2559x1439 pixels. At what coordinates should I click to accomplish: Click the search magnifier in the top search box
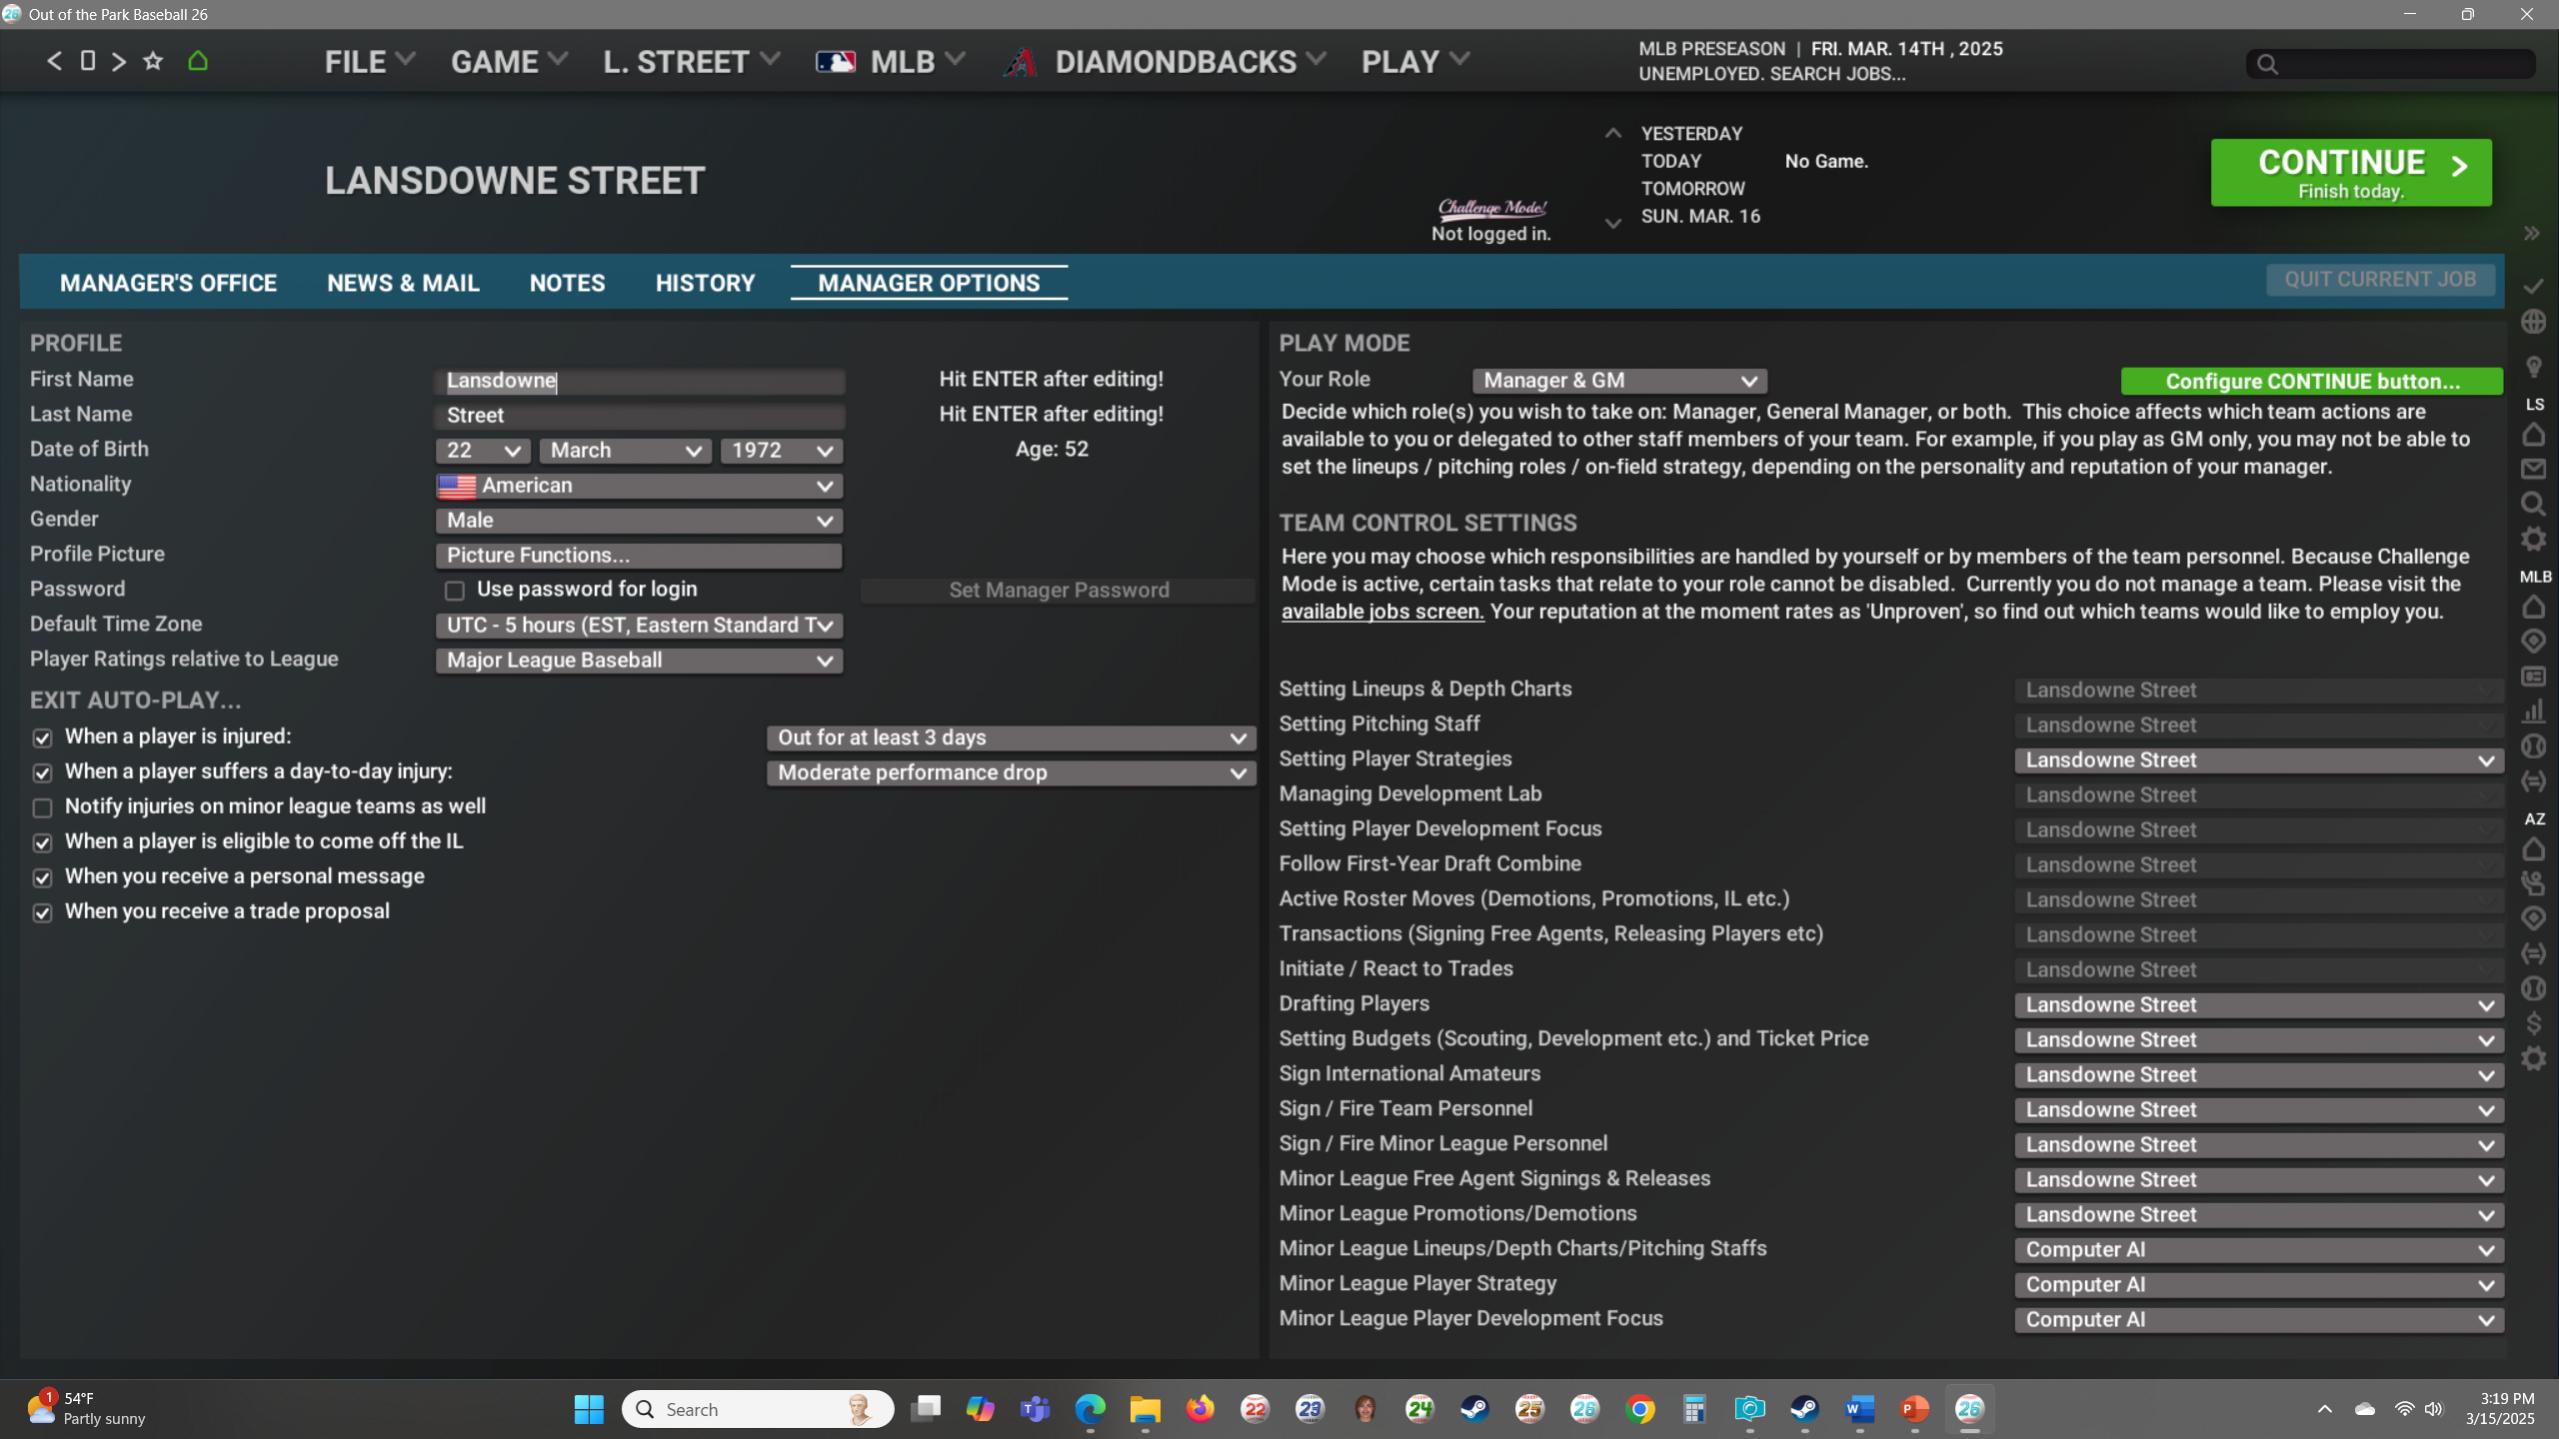click(2268, 64)
